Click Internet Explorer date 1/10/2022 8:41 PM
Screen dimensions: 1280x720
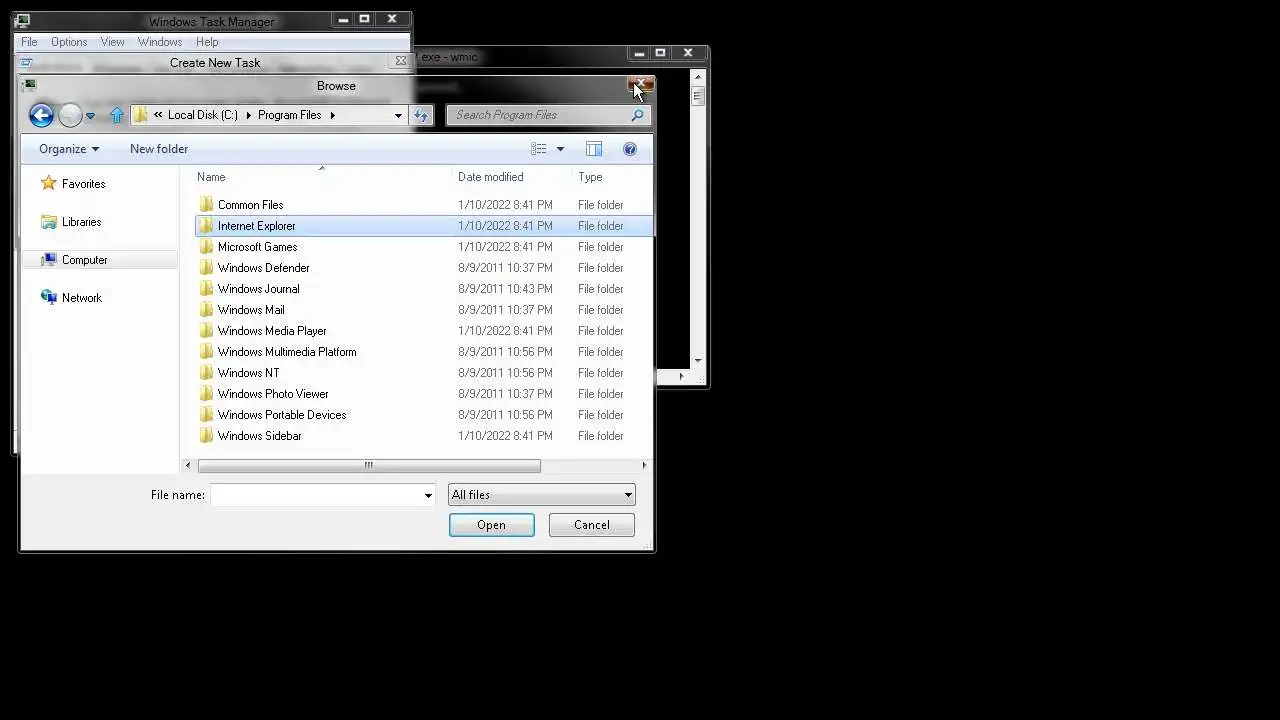coord(505,226)
